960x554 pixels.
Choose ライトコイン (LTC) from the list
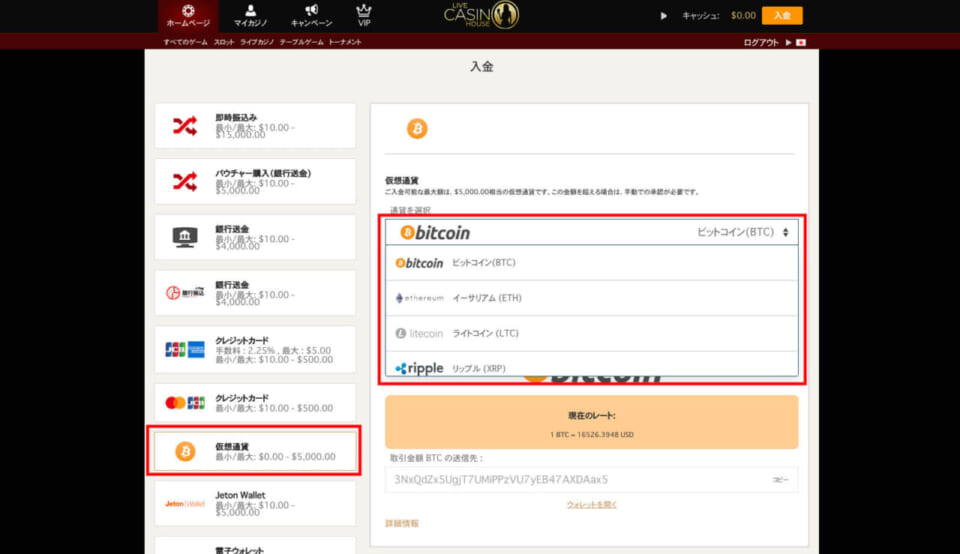tap(591, 333)
